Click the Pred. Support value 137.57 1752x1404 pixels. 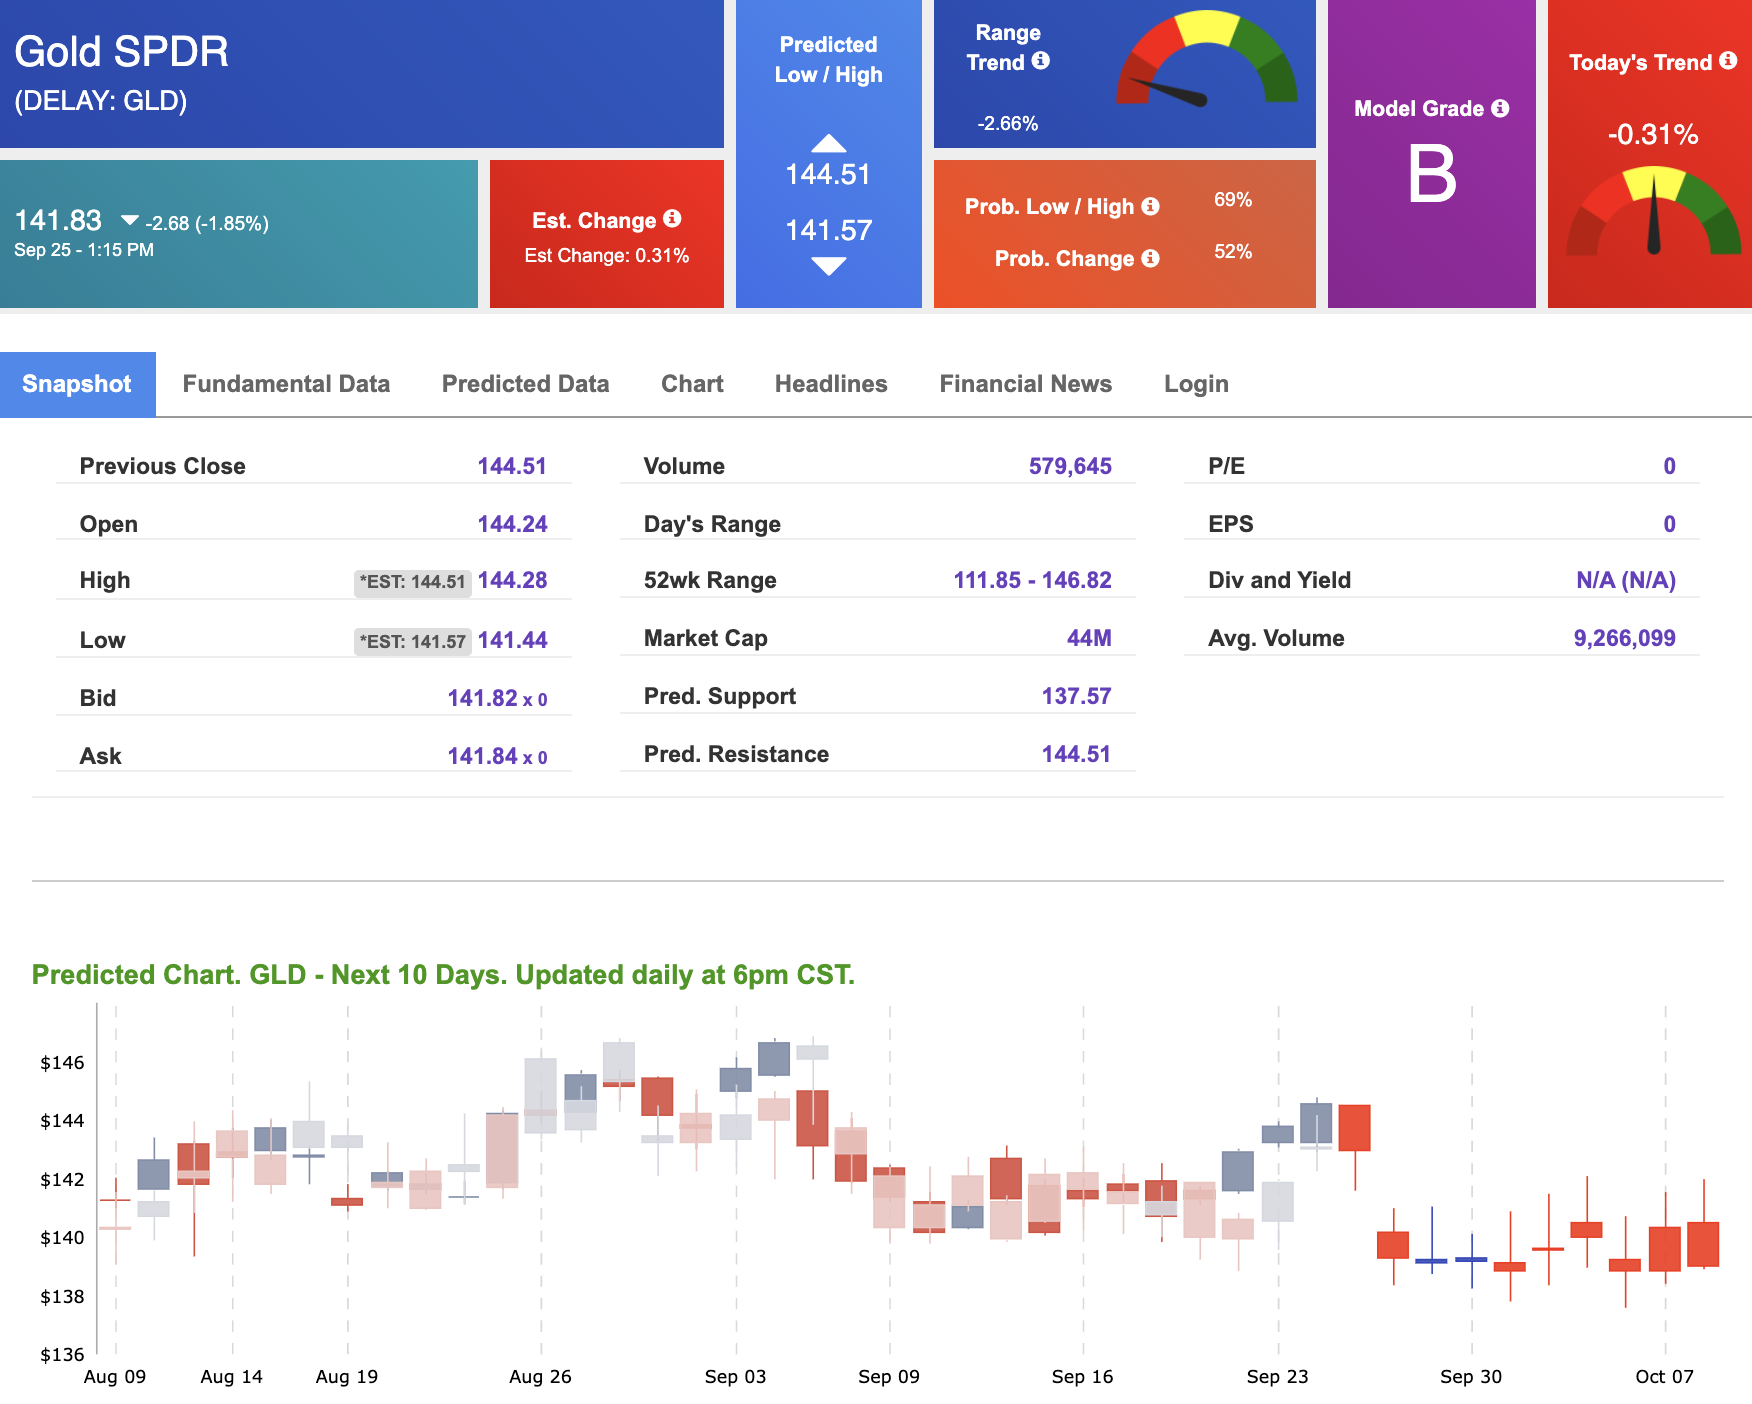click(x=1076, y=696)
